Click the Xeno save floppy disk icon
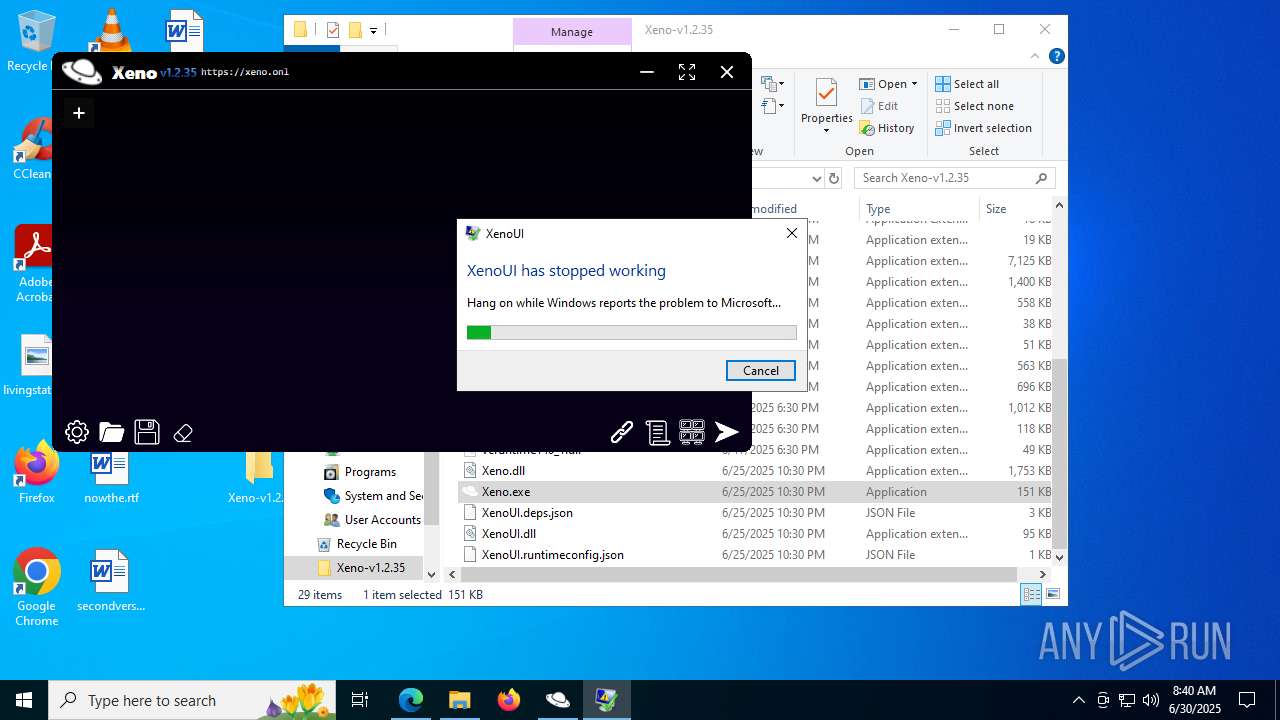 click(147, 432)
